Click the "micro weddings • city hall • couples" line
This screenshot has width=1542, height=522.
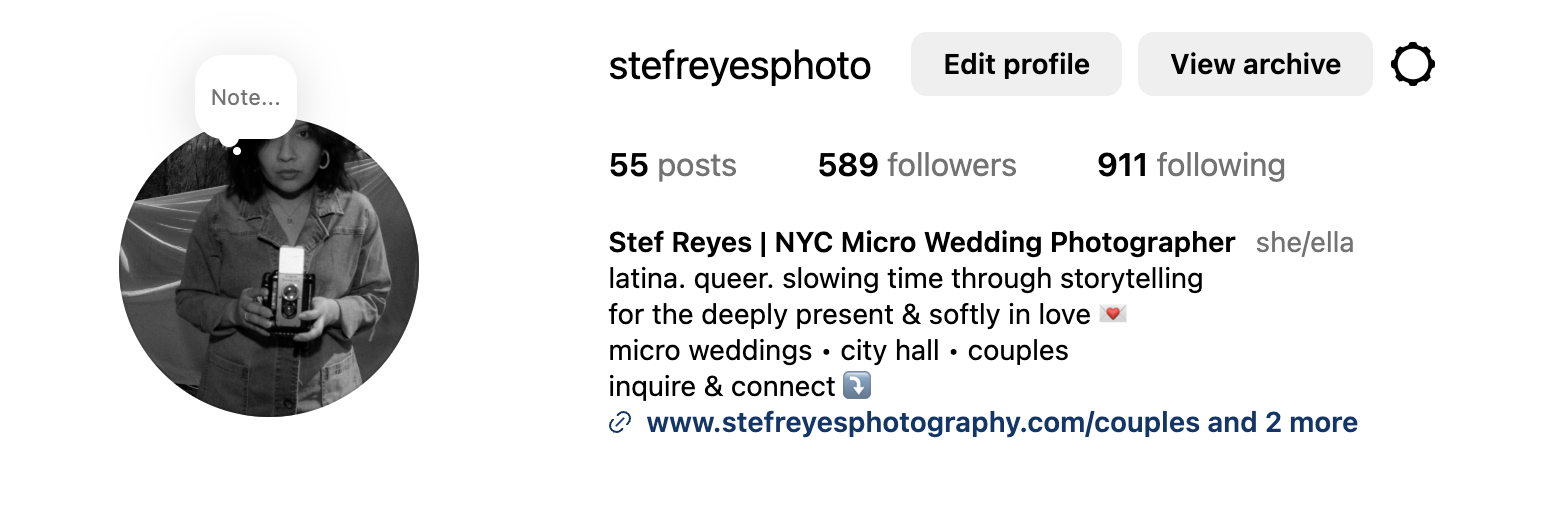838,351
